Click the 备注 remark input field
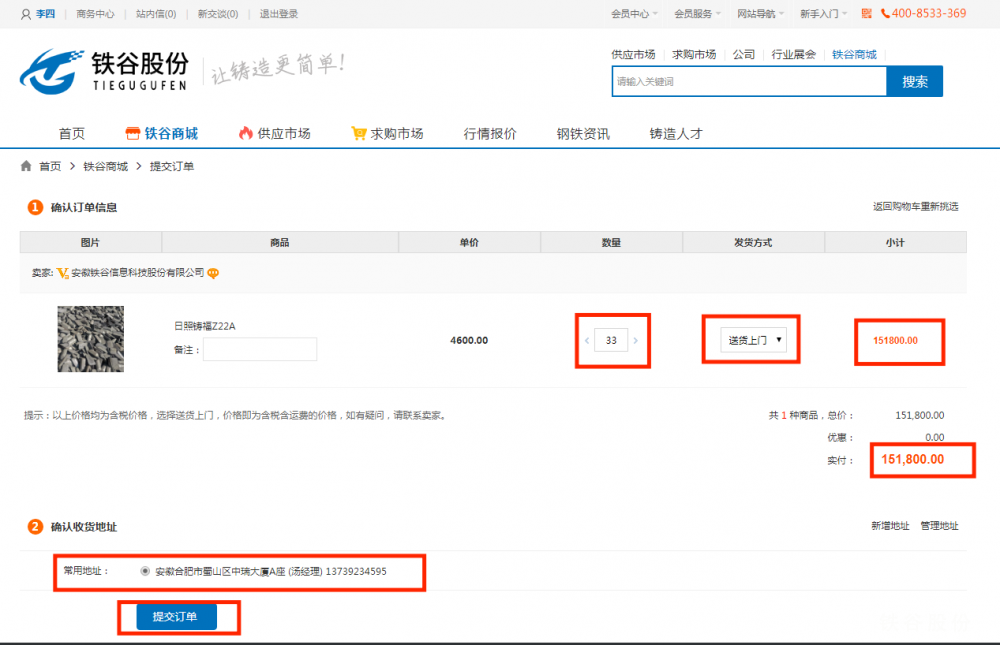 pos(260,349)
